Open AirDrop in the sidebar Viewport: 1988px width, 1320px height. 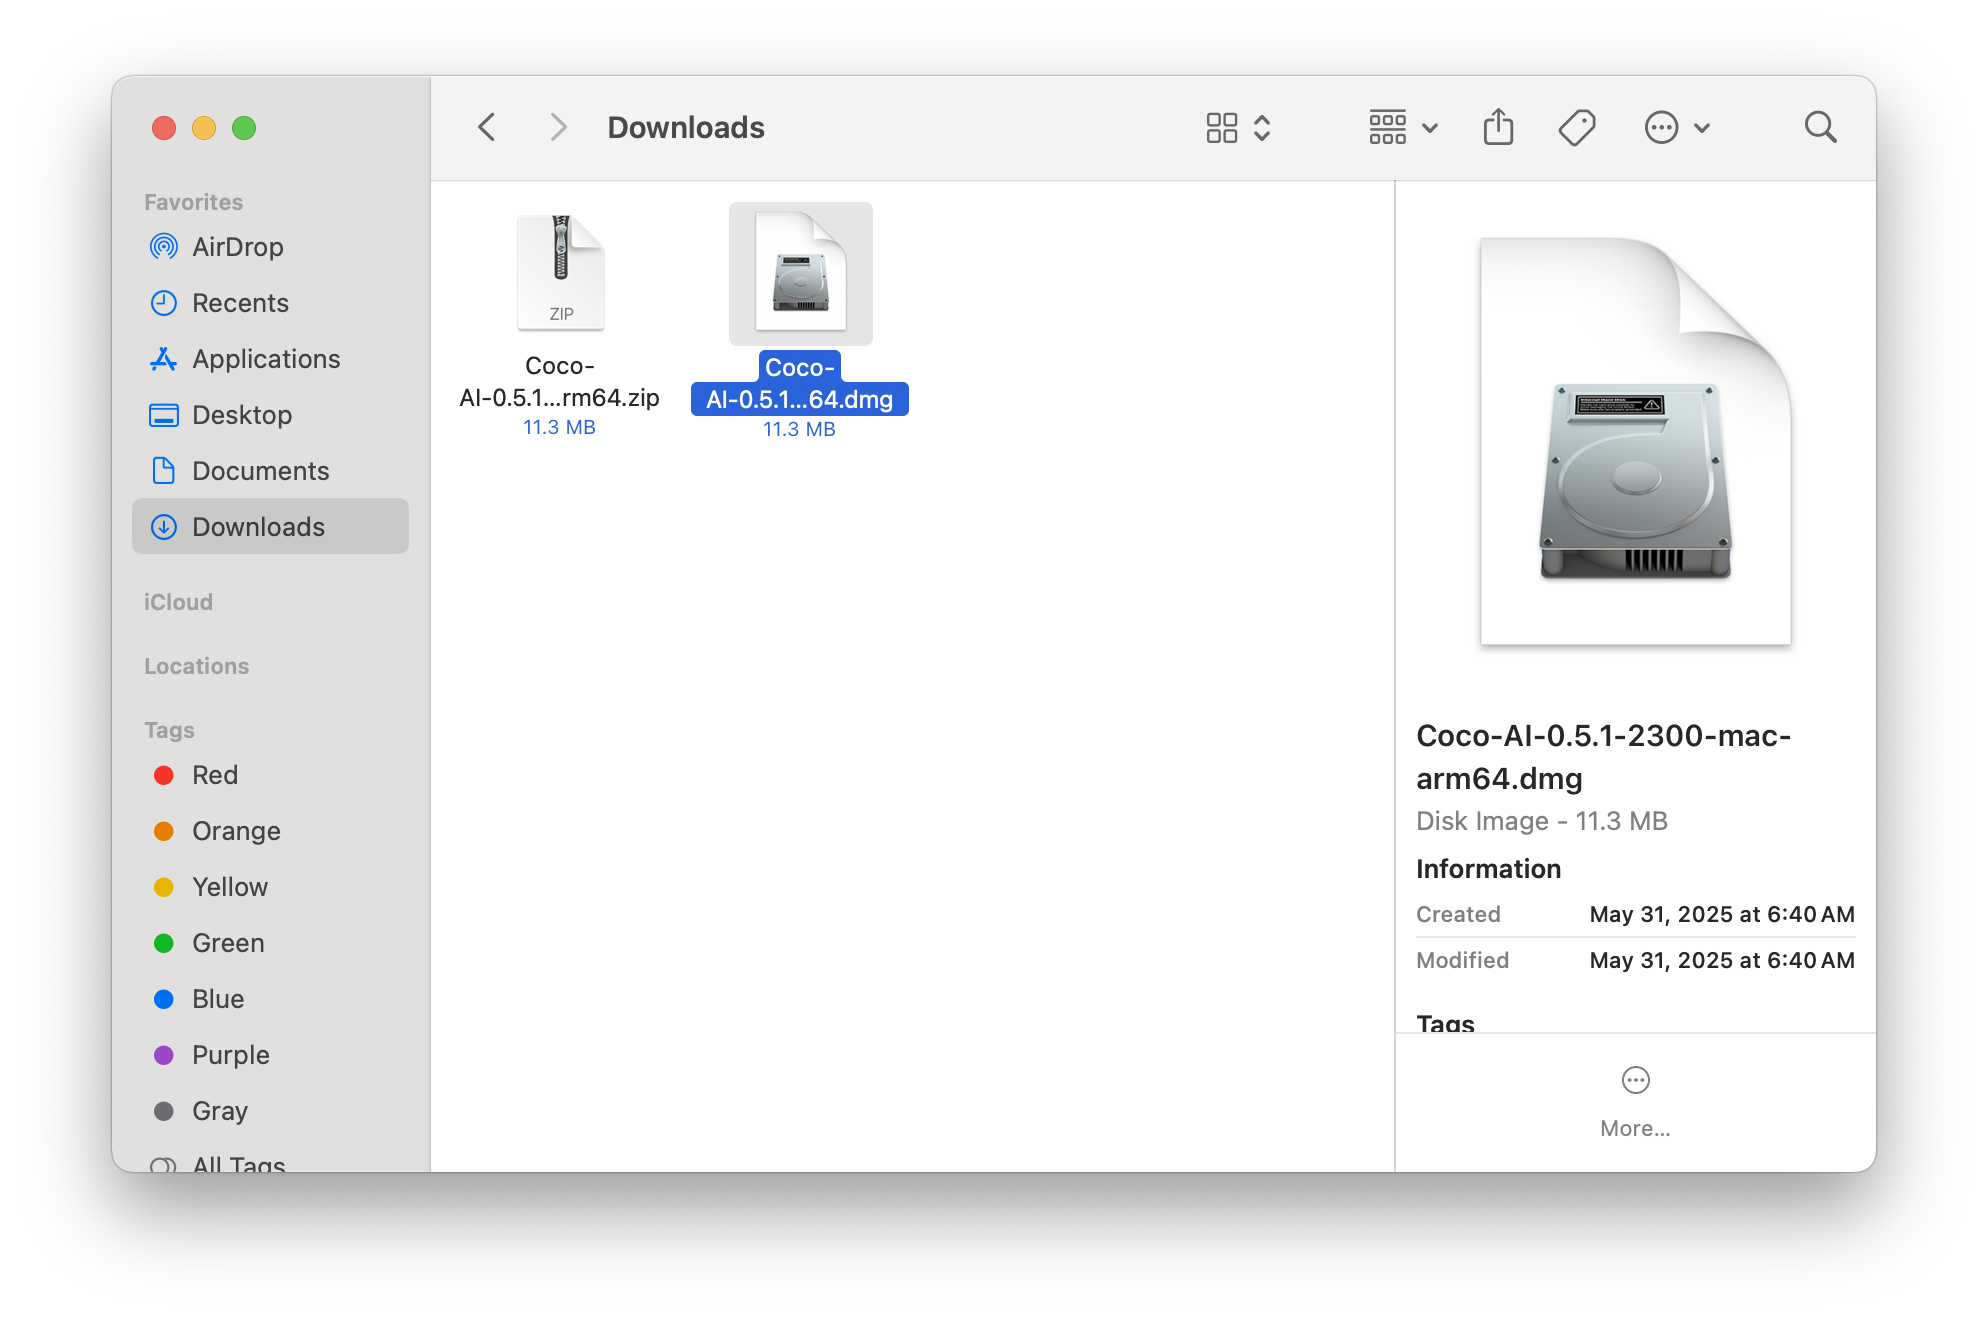coord(237,247)
